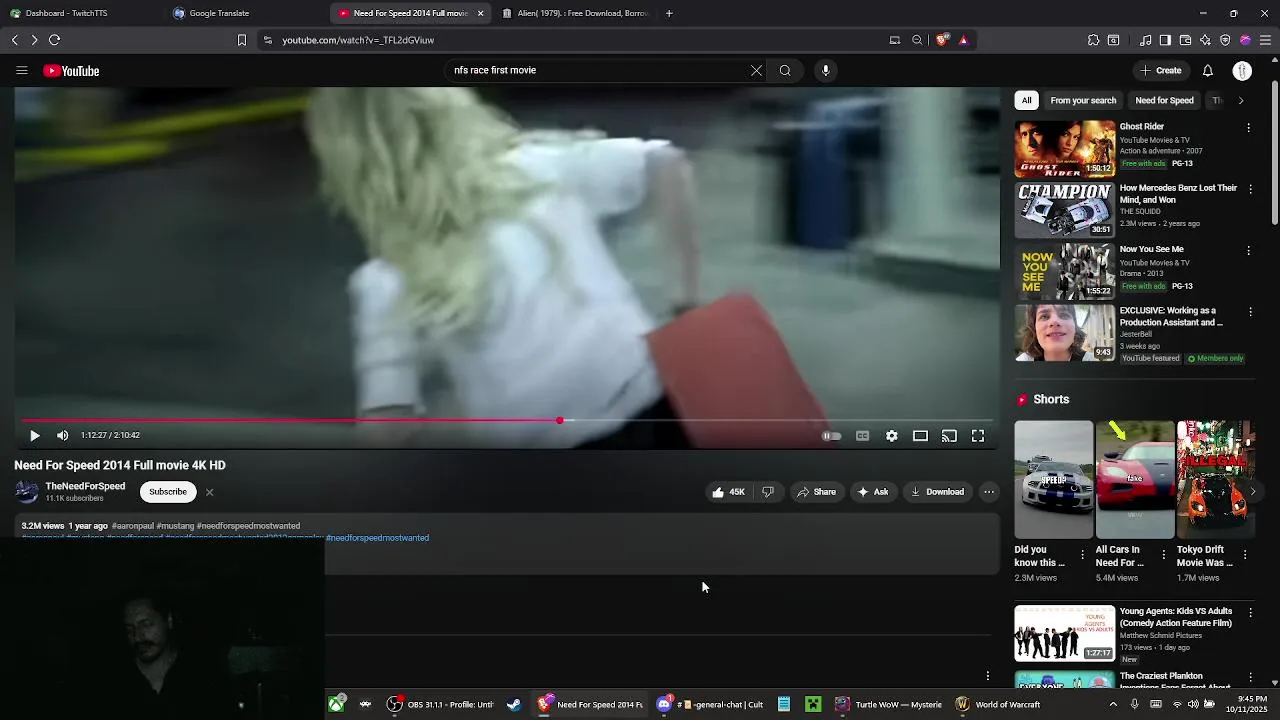Select the Need for Speed chip
The image size is (1280, 720).
click(x=1164, y=100)
